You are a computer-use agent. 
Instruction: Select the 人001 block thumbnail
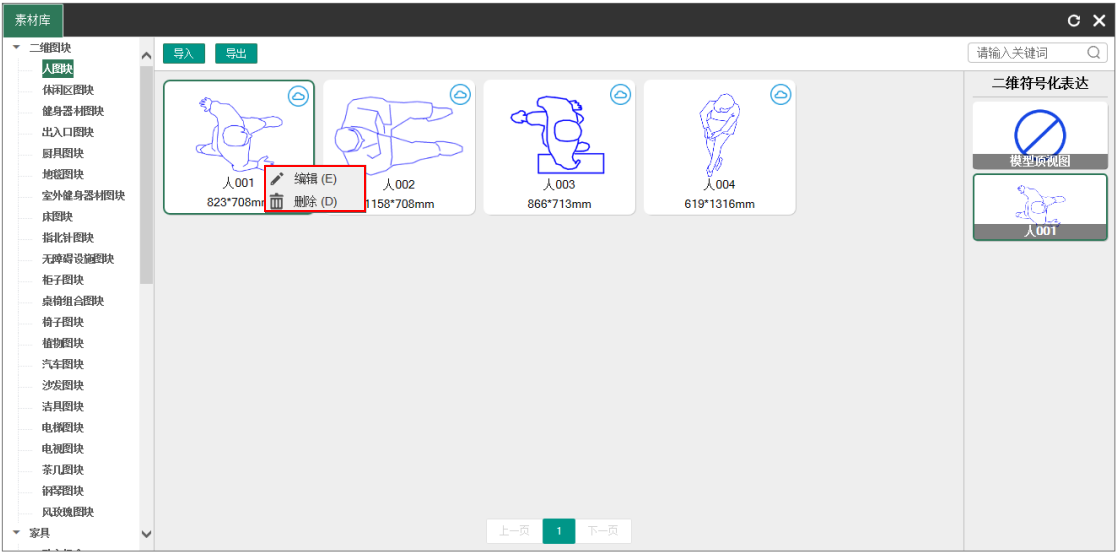click(x=238, y=147)
